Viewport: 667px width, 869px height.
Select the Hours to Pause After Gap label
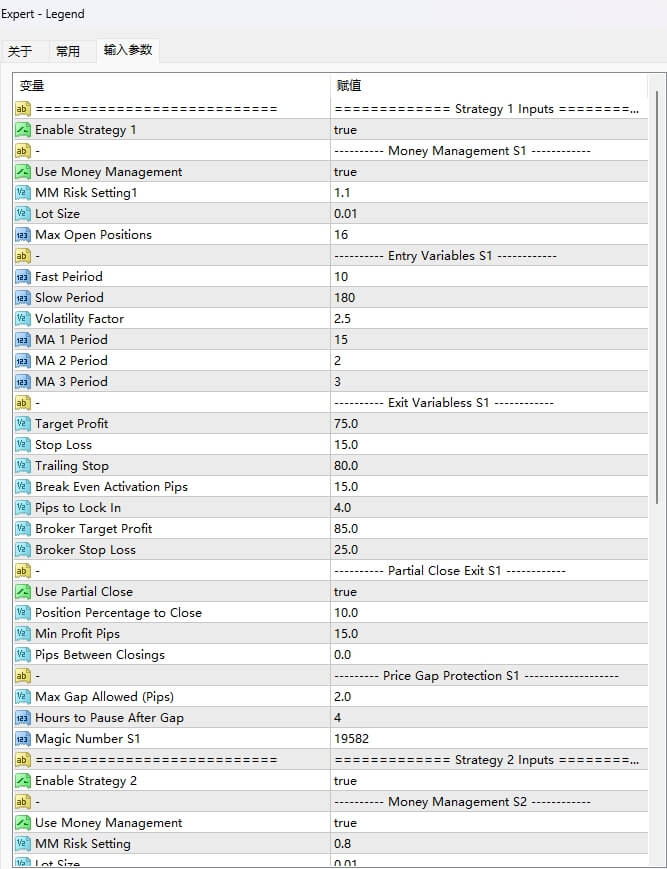(109, 718)
